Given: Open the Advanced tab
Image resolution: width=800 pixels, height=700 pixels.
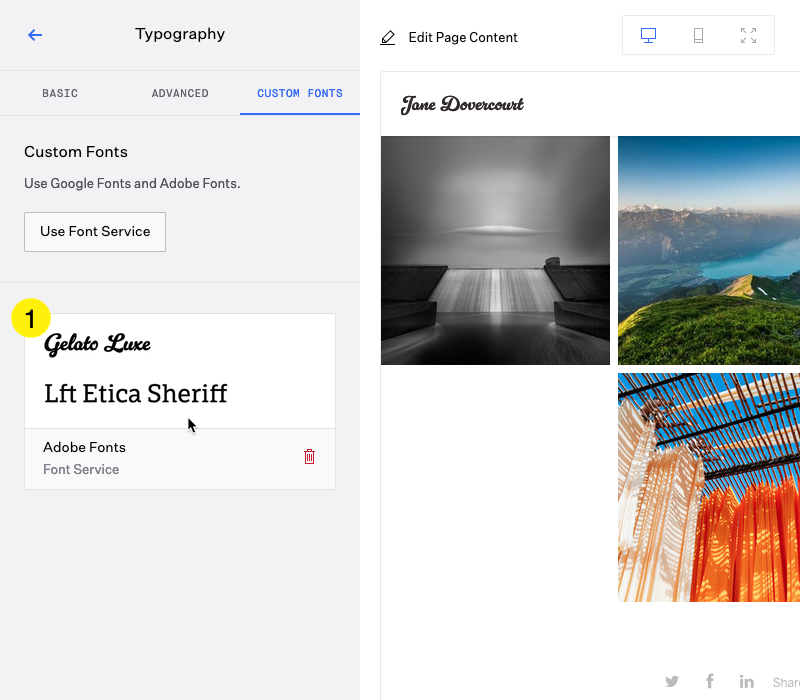Looking at the screenshot, I should 180,93.
